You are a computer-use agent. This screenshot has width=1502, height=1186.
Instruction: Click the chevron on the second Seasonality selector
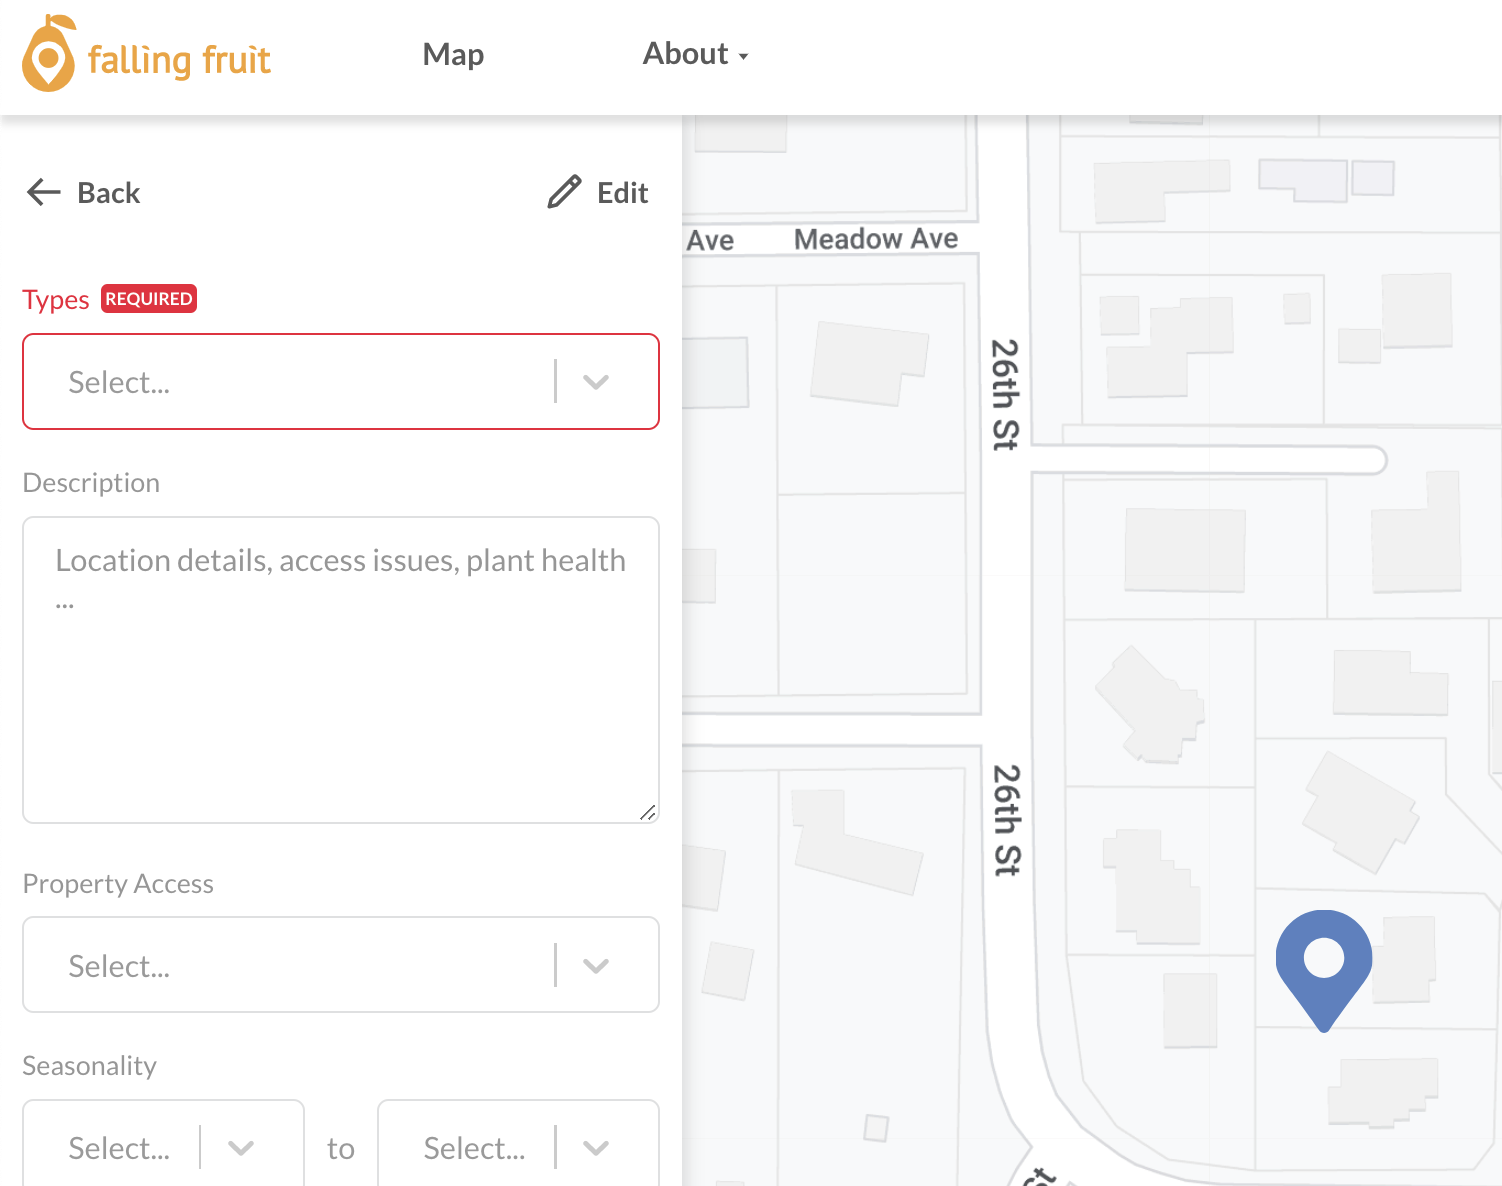(596, 1147)
